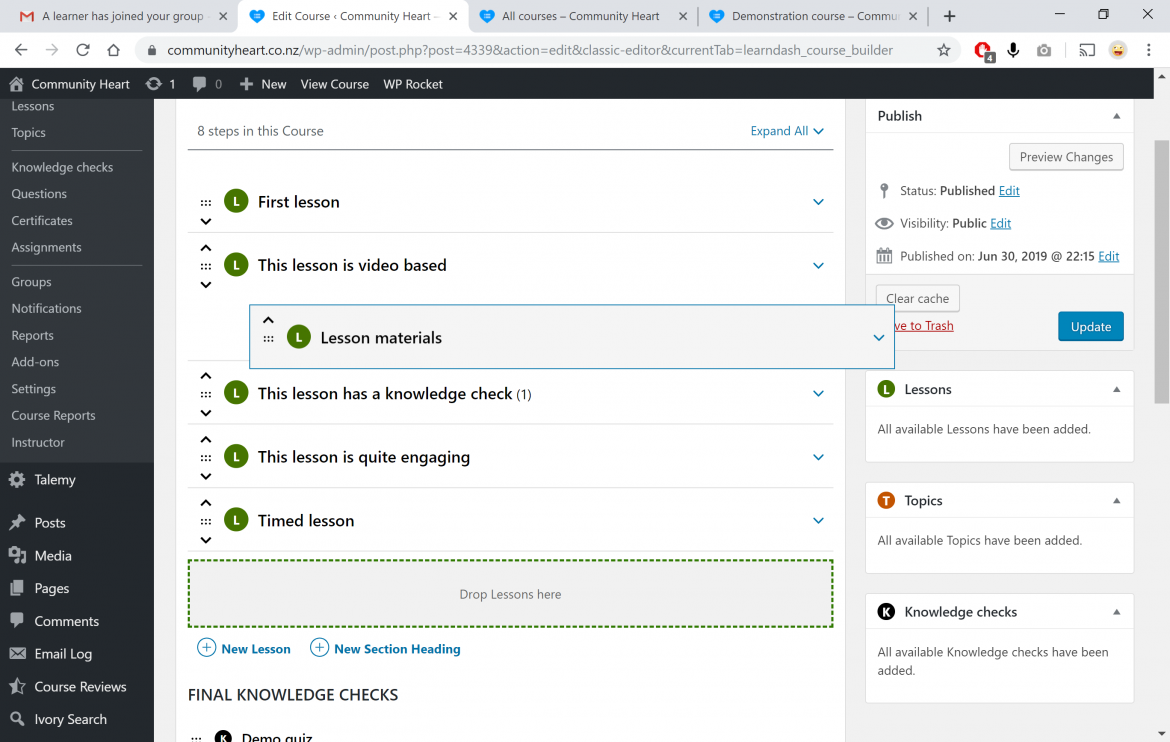Collapse the Topics side panel

(x=1117, y=500)
